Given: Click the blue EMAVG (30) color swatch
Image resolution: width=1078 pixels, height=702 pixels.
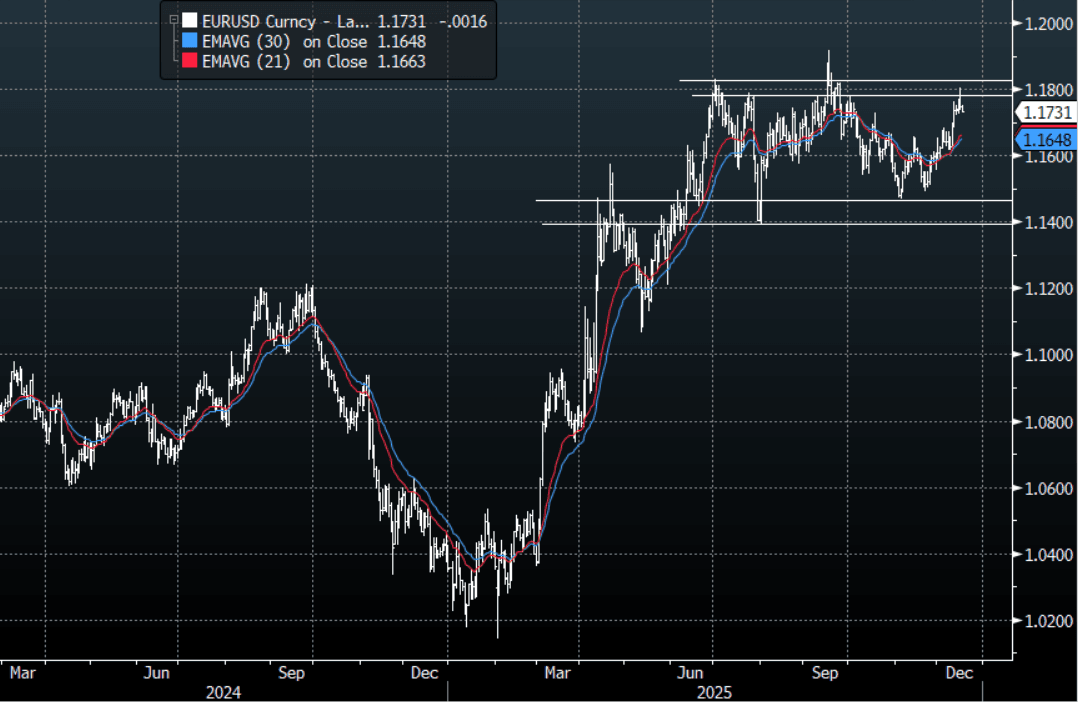Looking at the screenshot, I should point(189,41).
